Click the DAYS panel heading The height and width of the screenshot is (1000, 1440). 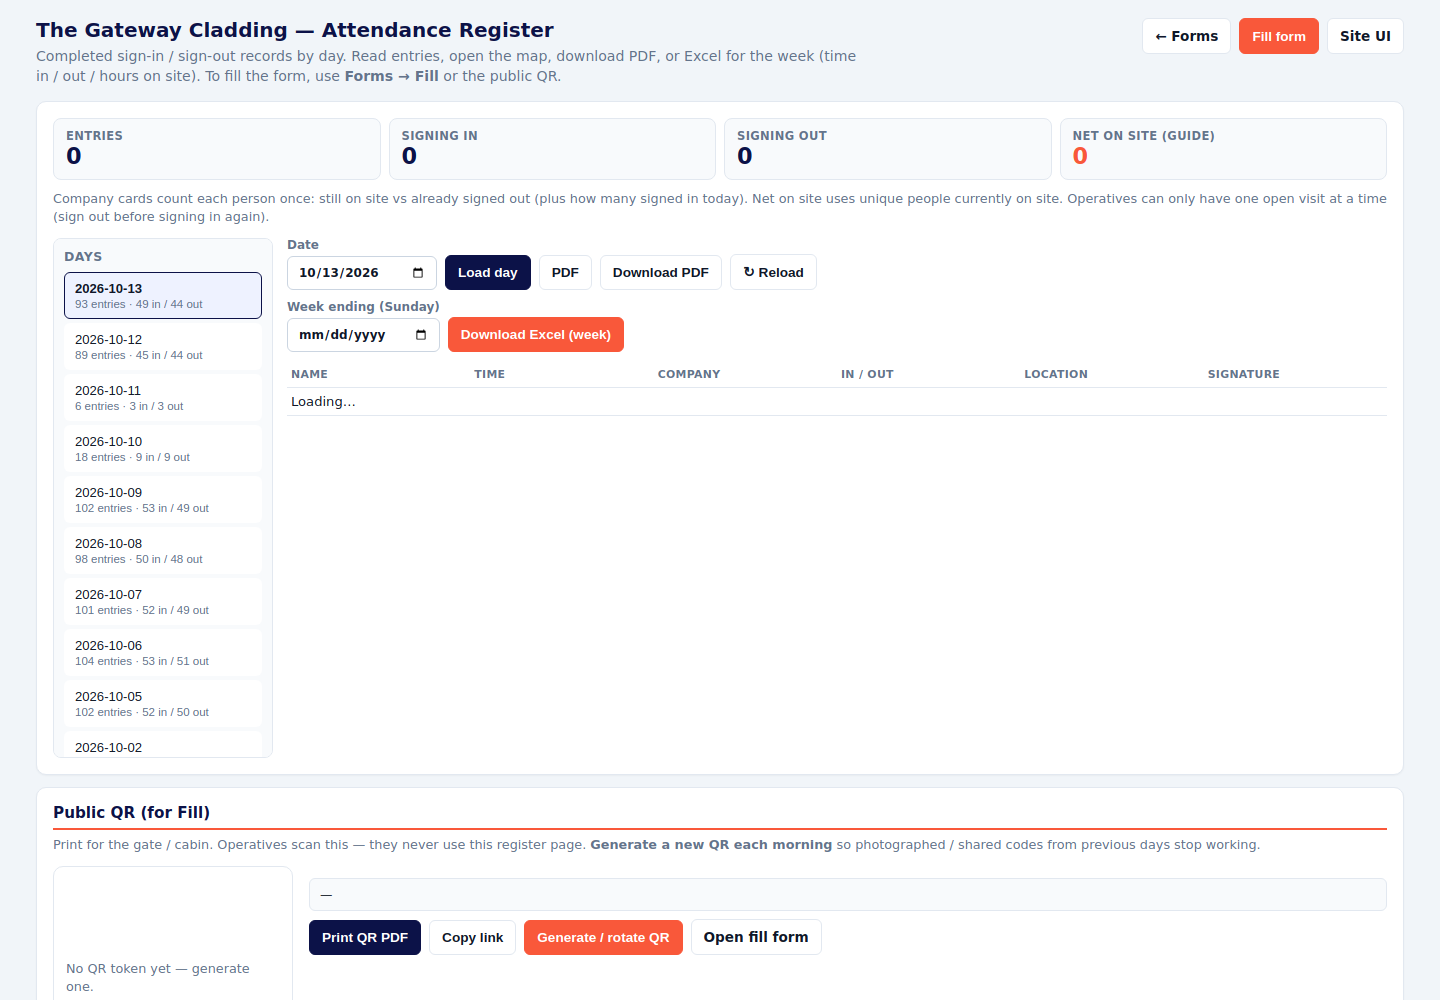tap(83, 257)
